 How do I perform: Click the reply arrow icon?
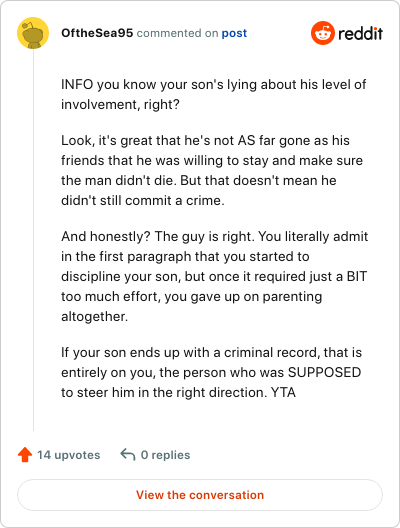pos(128,454)
